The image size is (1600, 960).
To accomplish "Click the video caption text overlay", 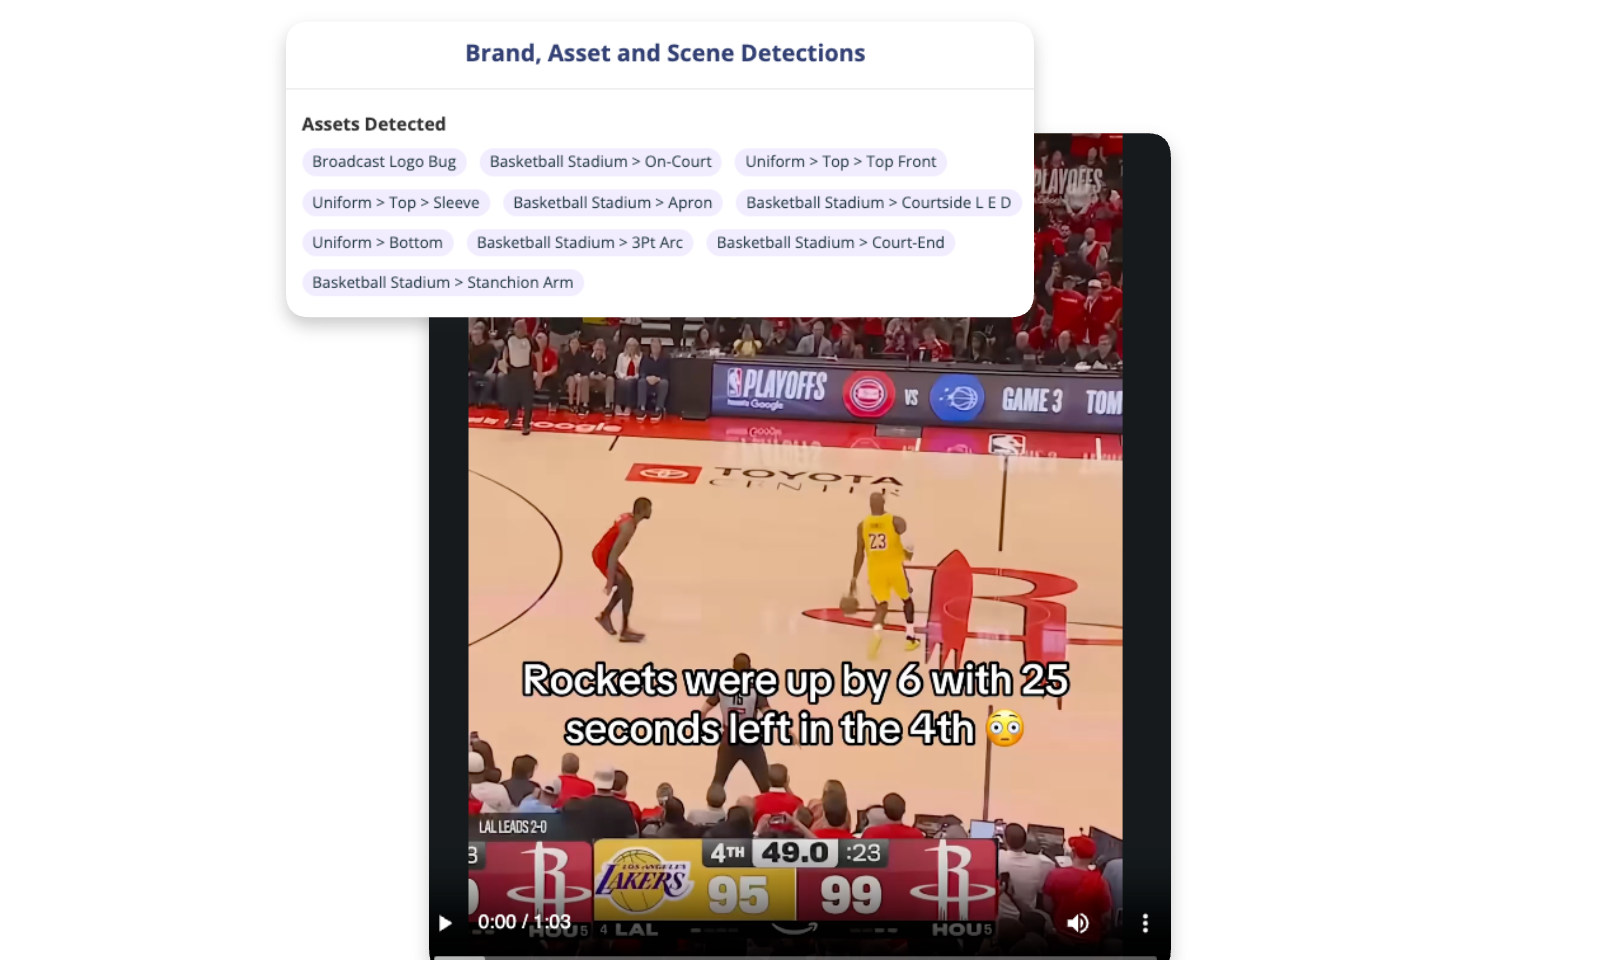I will coord(795,704).
